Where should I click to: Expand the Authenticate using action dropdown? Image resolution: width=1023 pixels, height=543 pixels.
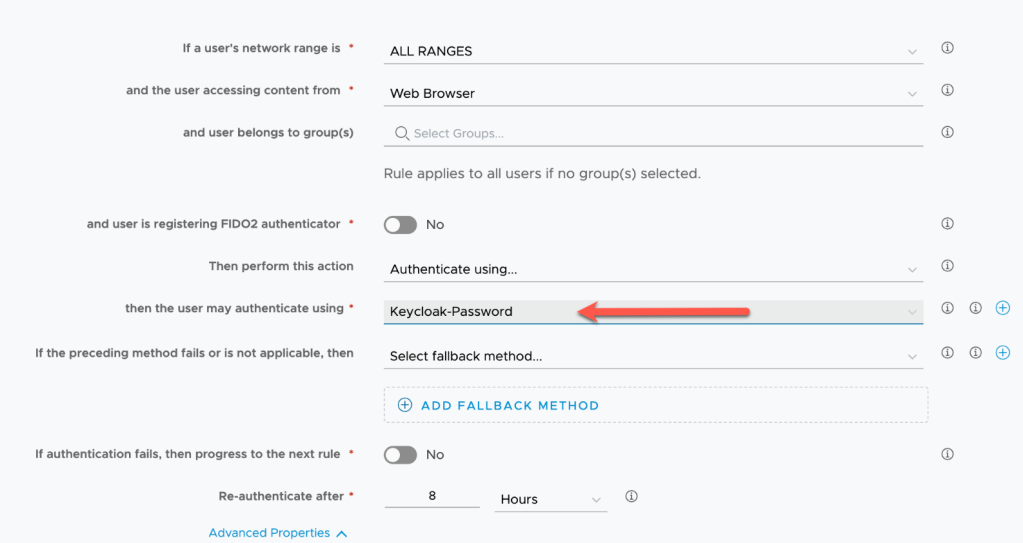pos(653,269)
